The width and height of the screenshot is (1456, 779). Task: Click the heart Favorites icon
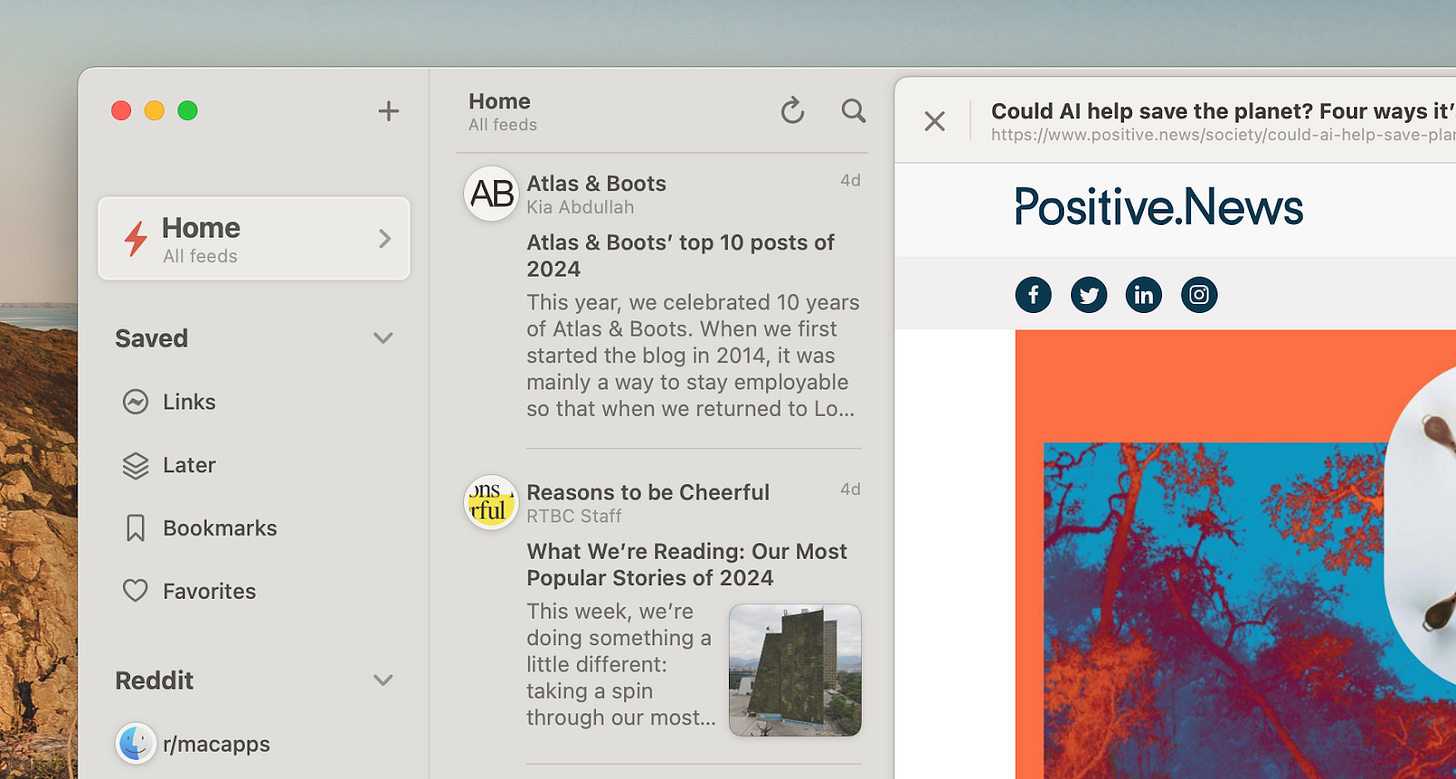pyautogui.click(x=135, y=591)
